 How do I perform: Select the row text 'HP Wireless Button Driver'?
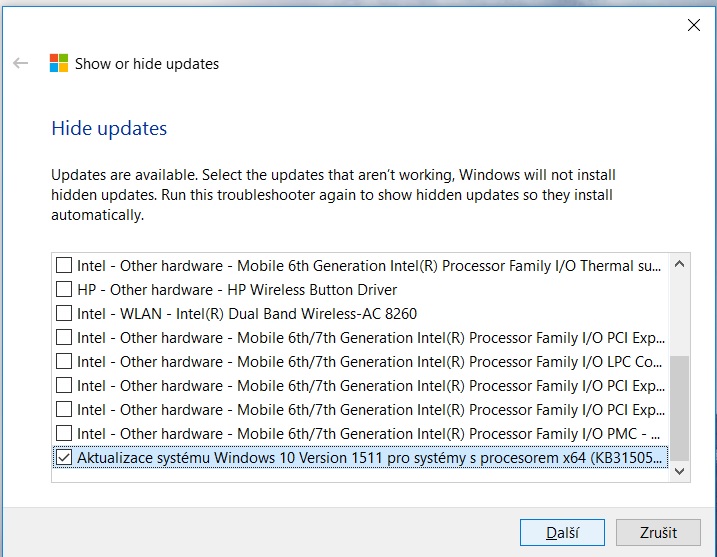[x=237, y=289]
